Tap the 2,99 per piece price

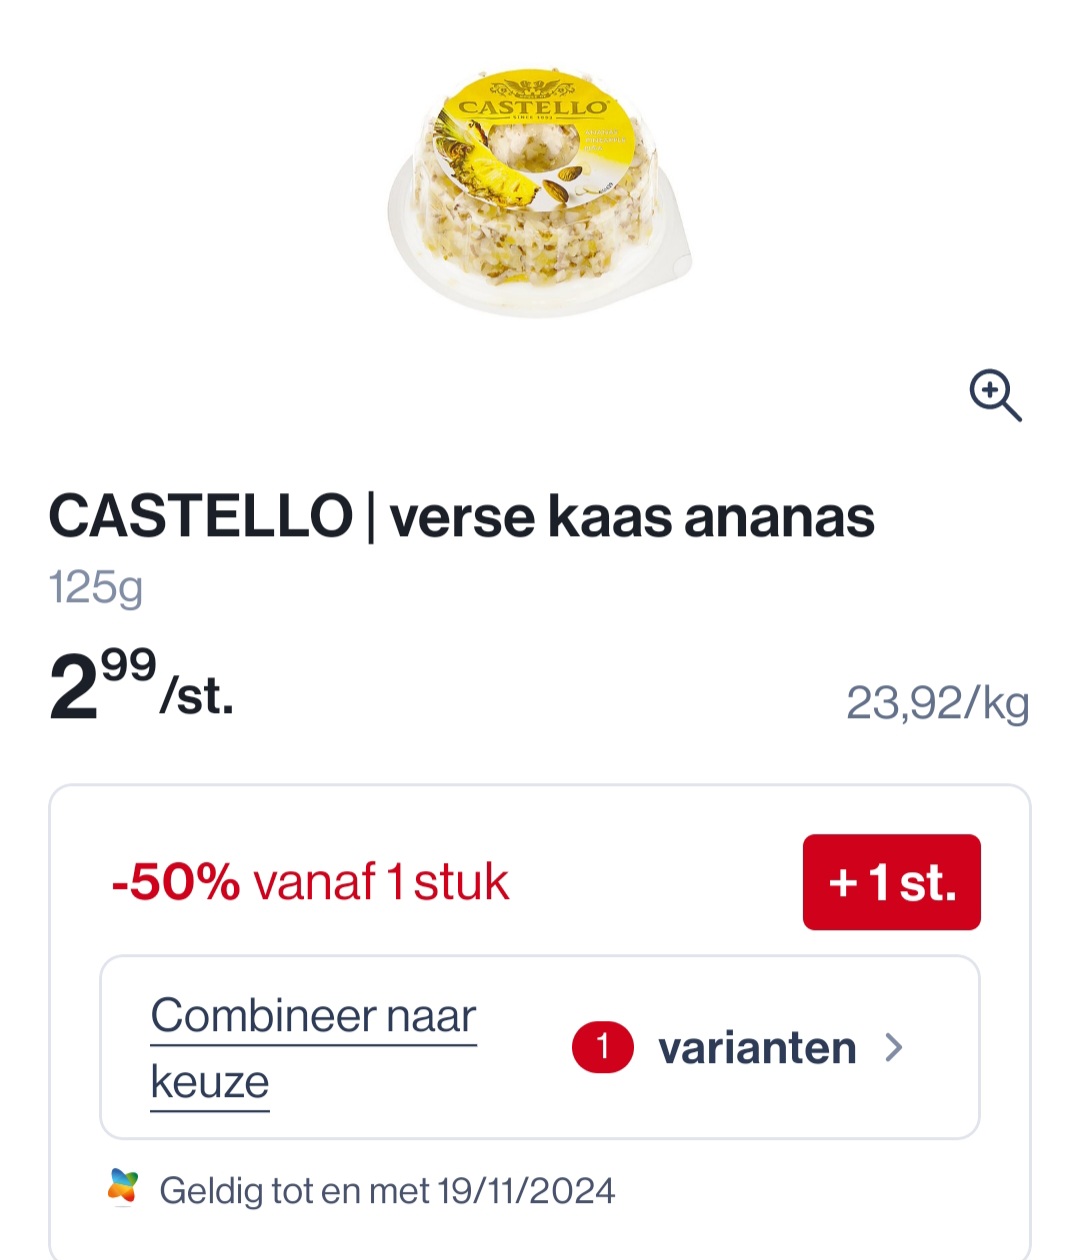(x=140, y=687)
